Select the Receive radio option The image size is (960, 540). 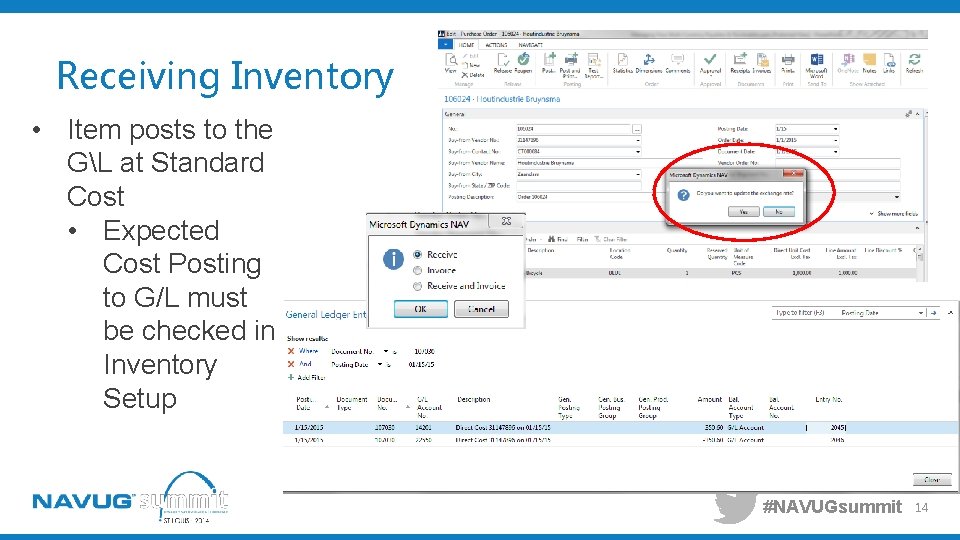click(418, 254)
